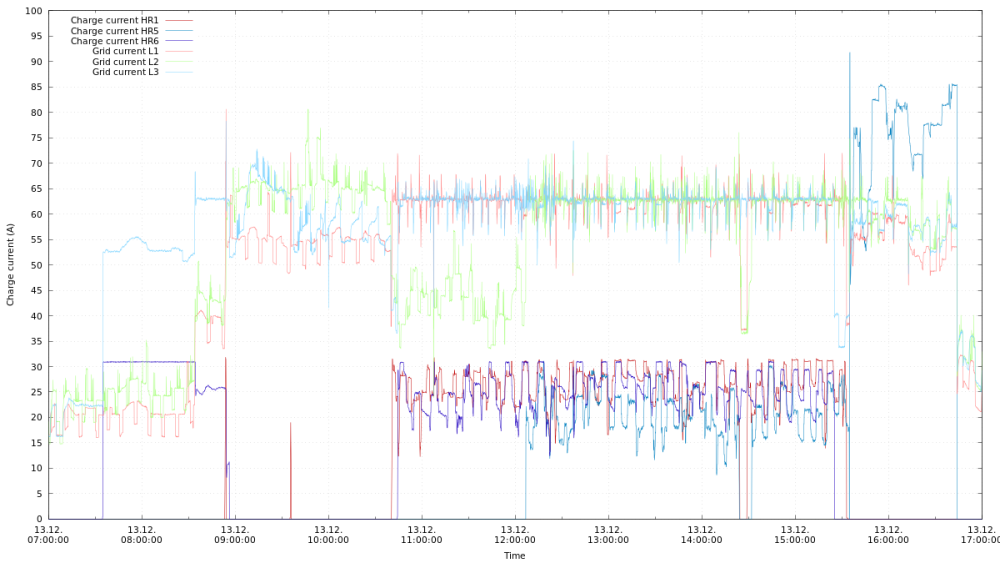The height and width of the screenshot is (563, 1000).
Task: Click the 07:00:00 time axis tick label
Action: pos(48,535)
